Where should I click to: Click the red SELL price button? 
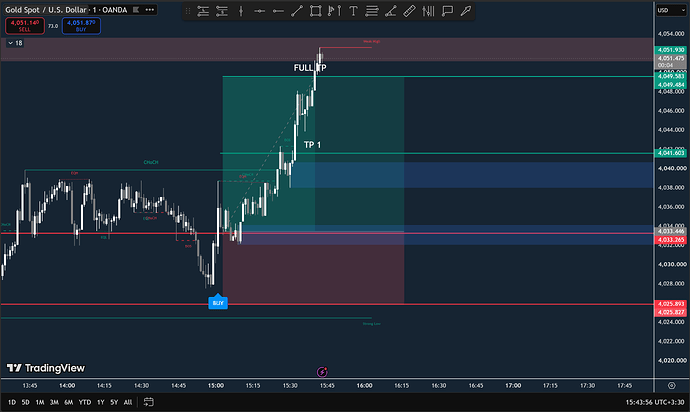[x=25, y=26]
